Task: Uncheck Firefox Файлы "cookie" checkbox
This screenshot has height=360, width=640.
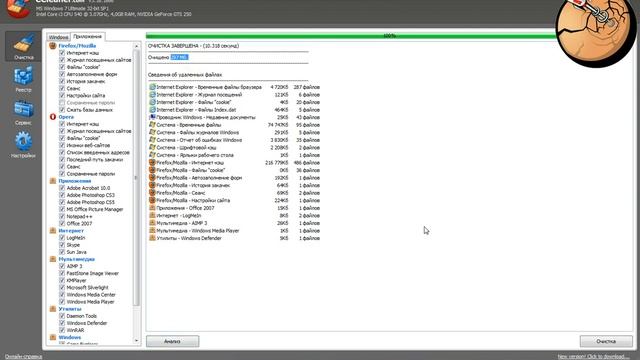Action: click(x=62, y=67)
